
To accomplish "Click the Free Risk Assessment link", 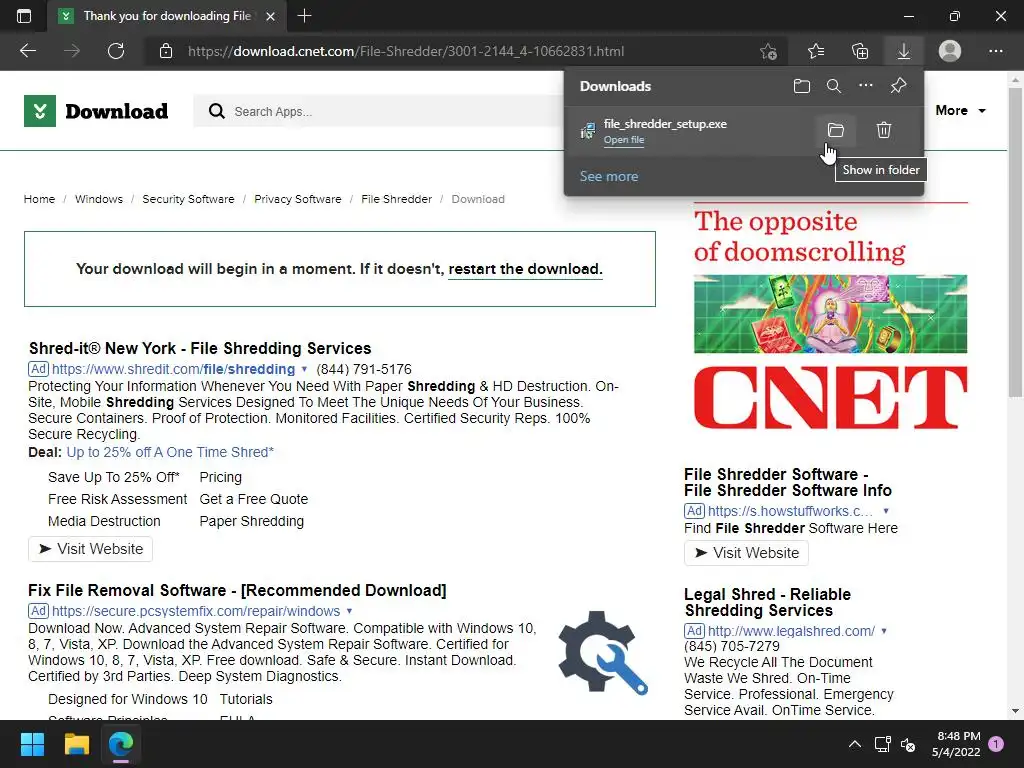I will (118, 499).
